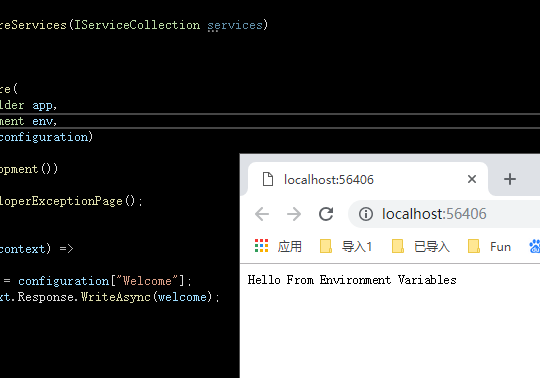
Task: Click the welcome argument in WriteAsync
Action: pos(183,297)
